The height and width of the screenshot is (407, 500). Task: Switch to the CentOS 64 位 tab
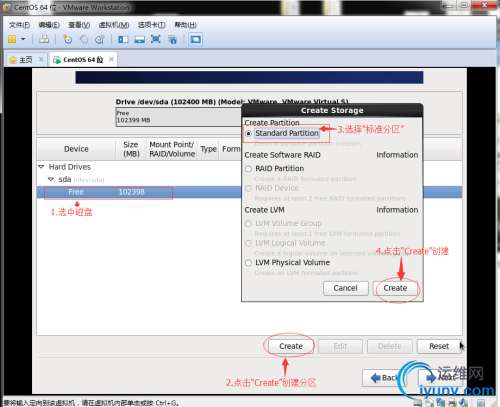pyautogui.click(x=83, y=60)
